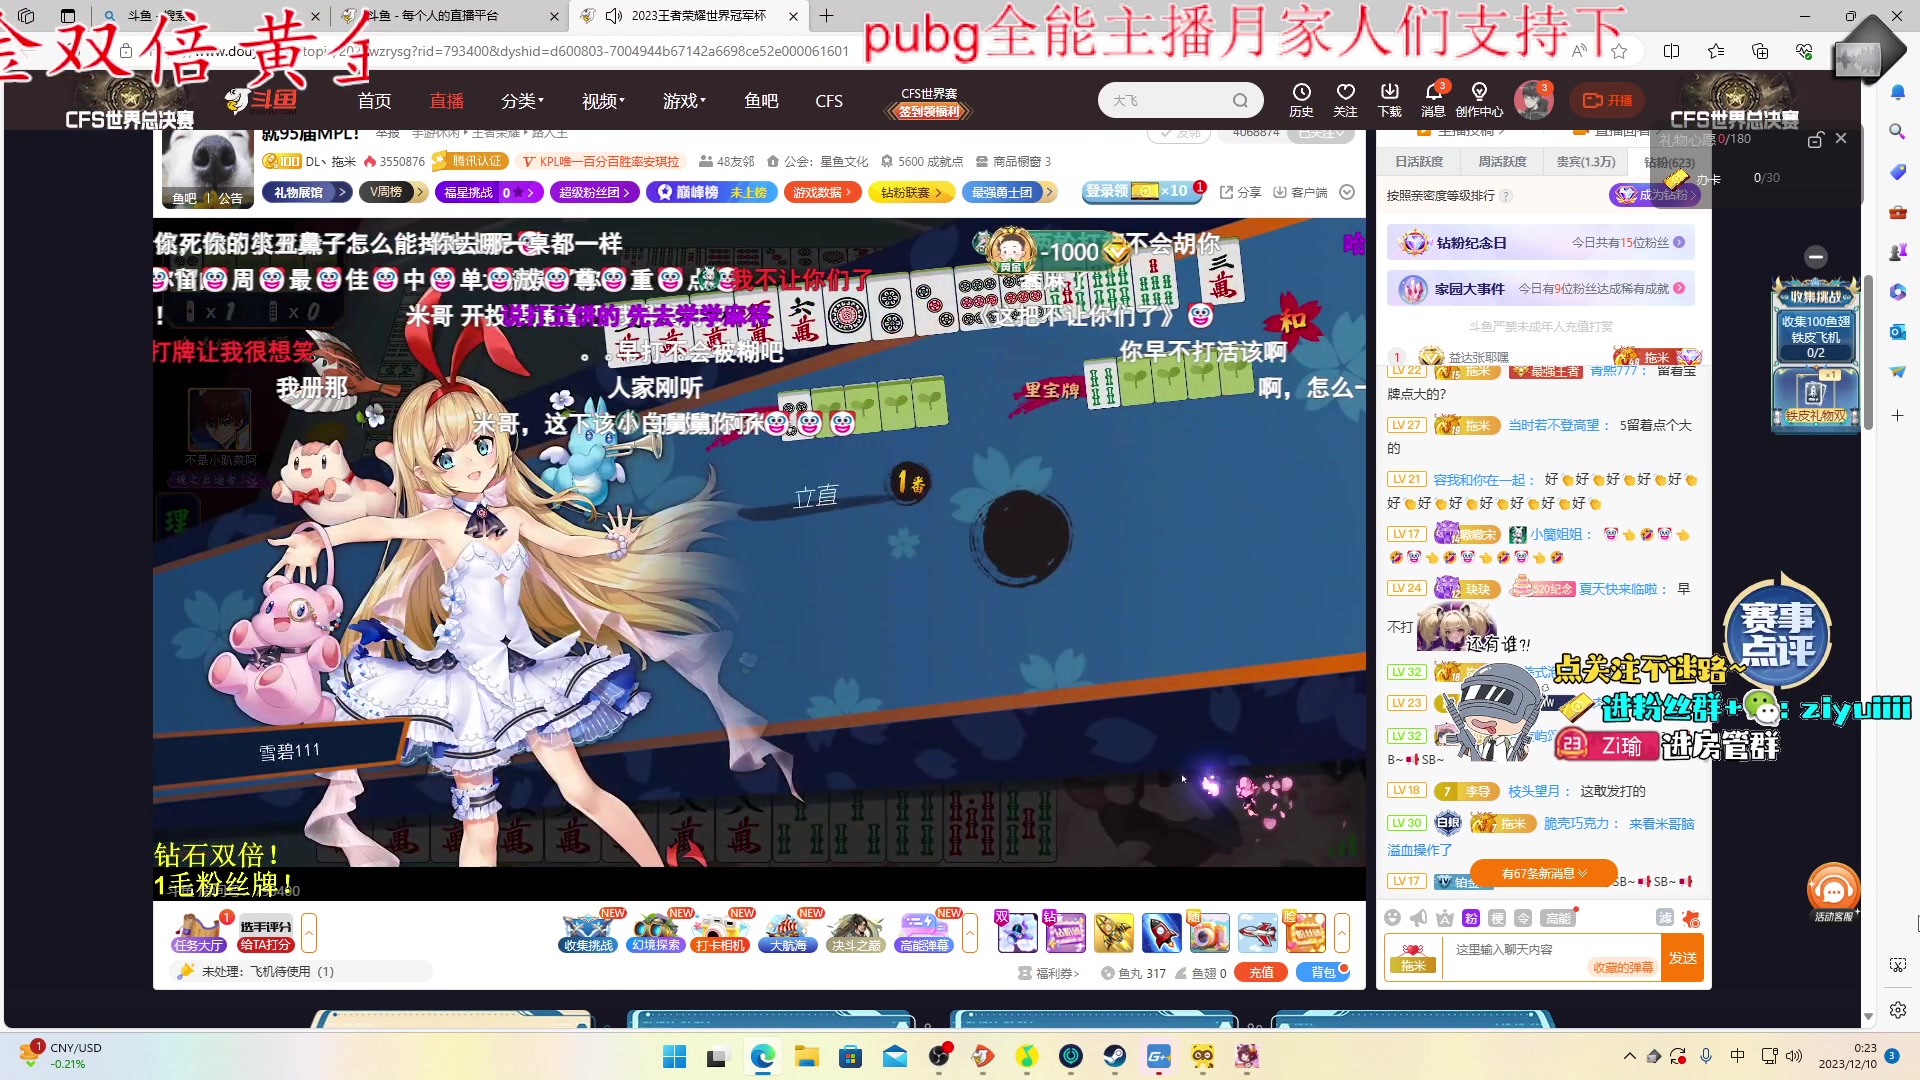Expand 分类 category dropdown
The width and height of the screenshot is (1920, 1080).
(x=522, y=101)
